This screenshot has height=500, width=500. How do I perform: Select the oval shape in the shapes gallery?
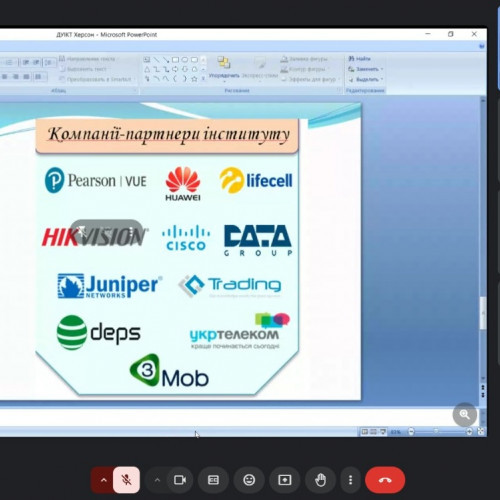click(x=185, y=60)
